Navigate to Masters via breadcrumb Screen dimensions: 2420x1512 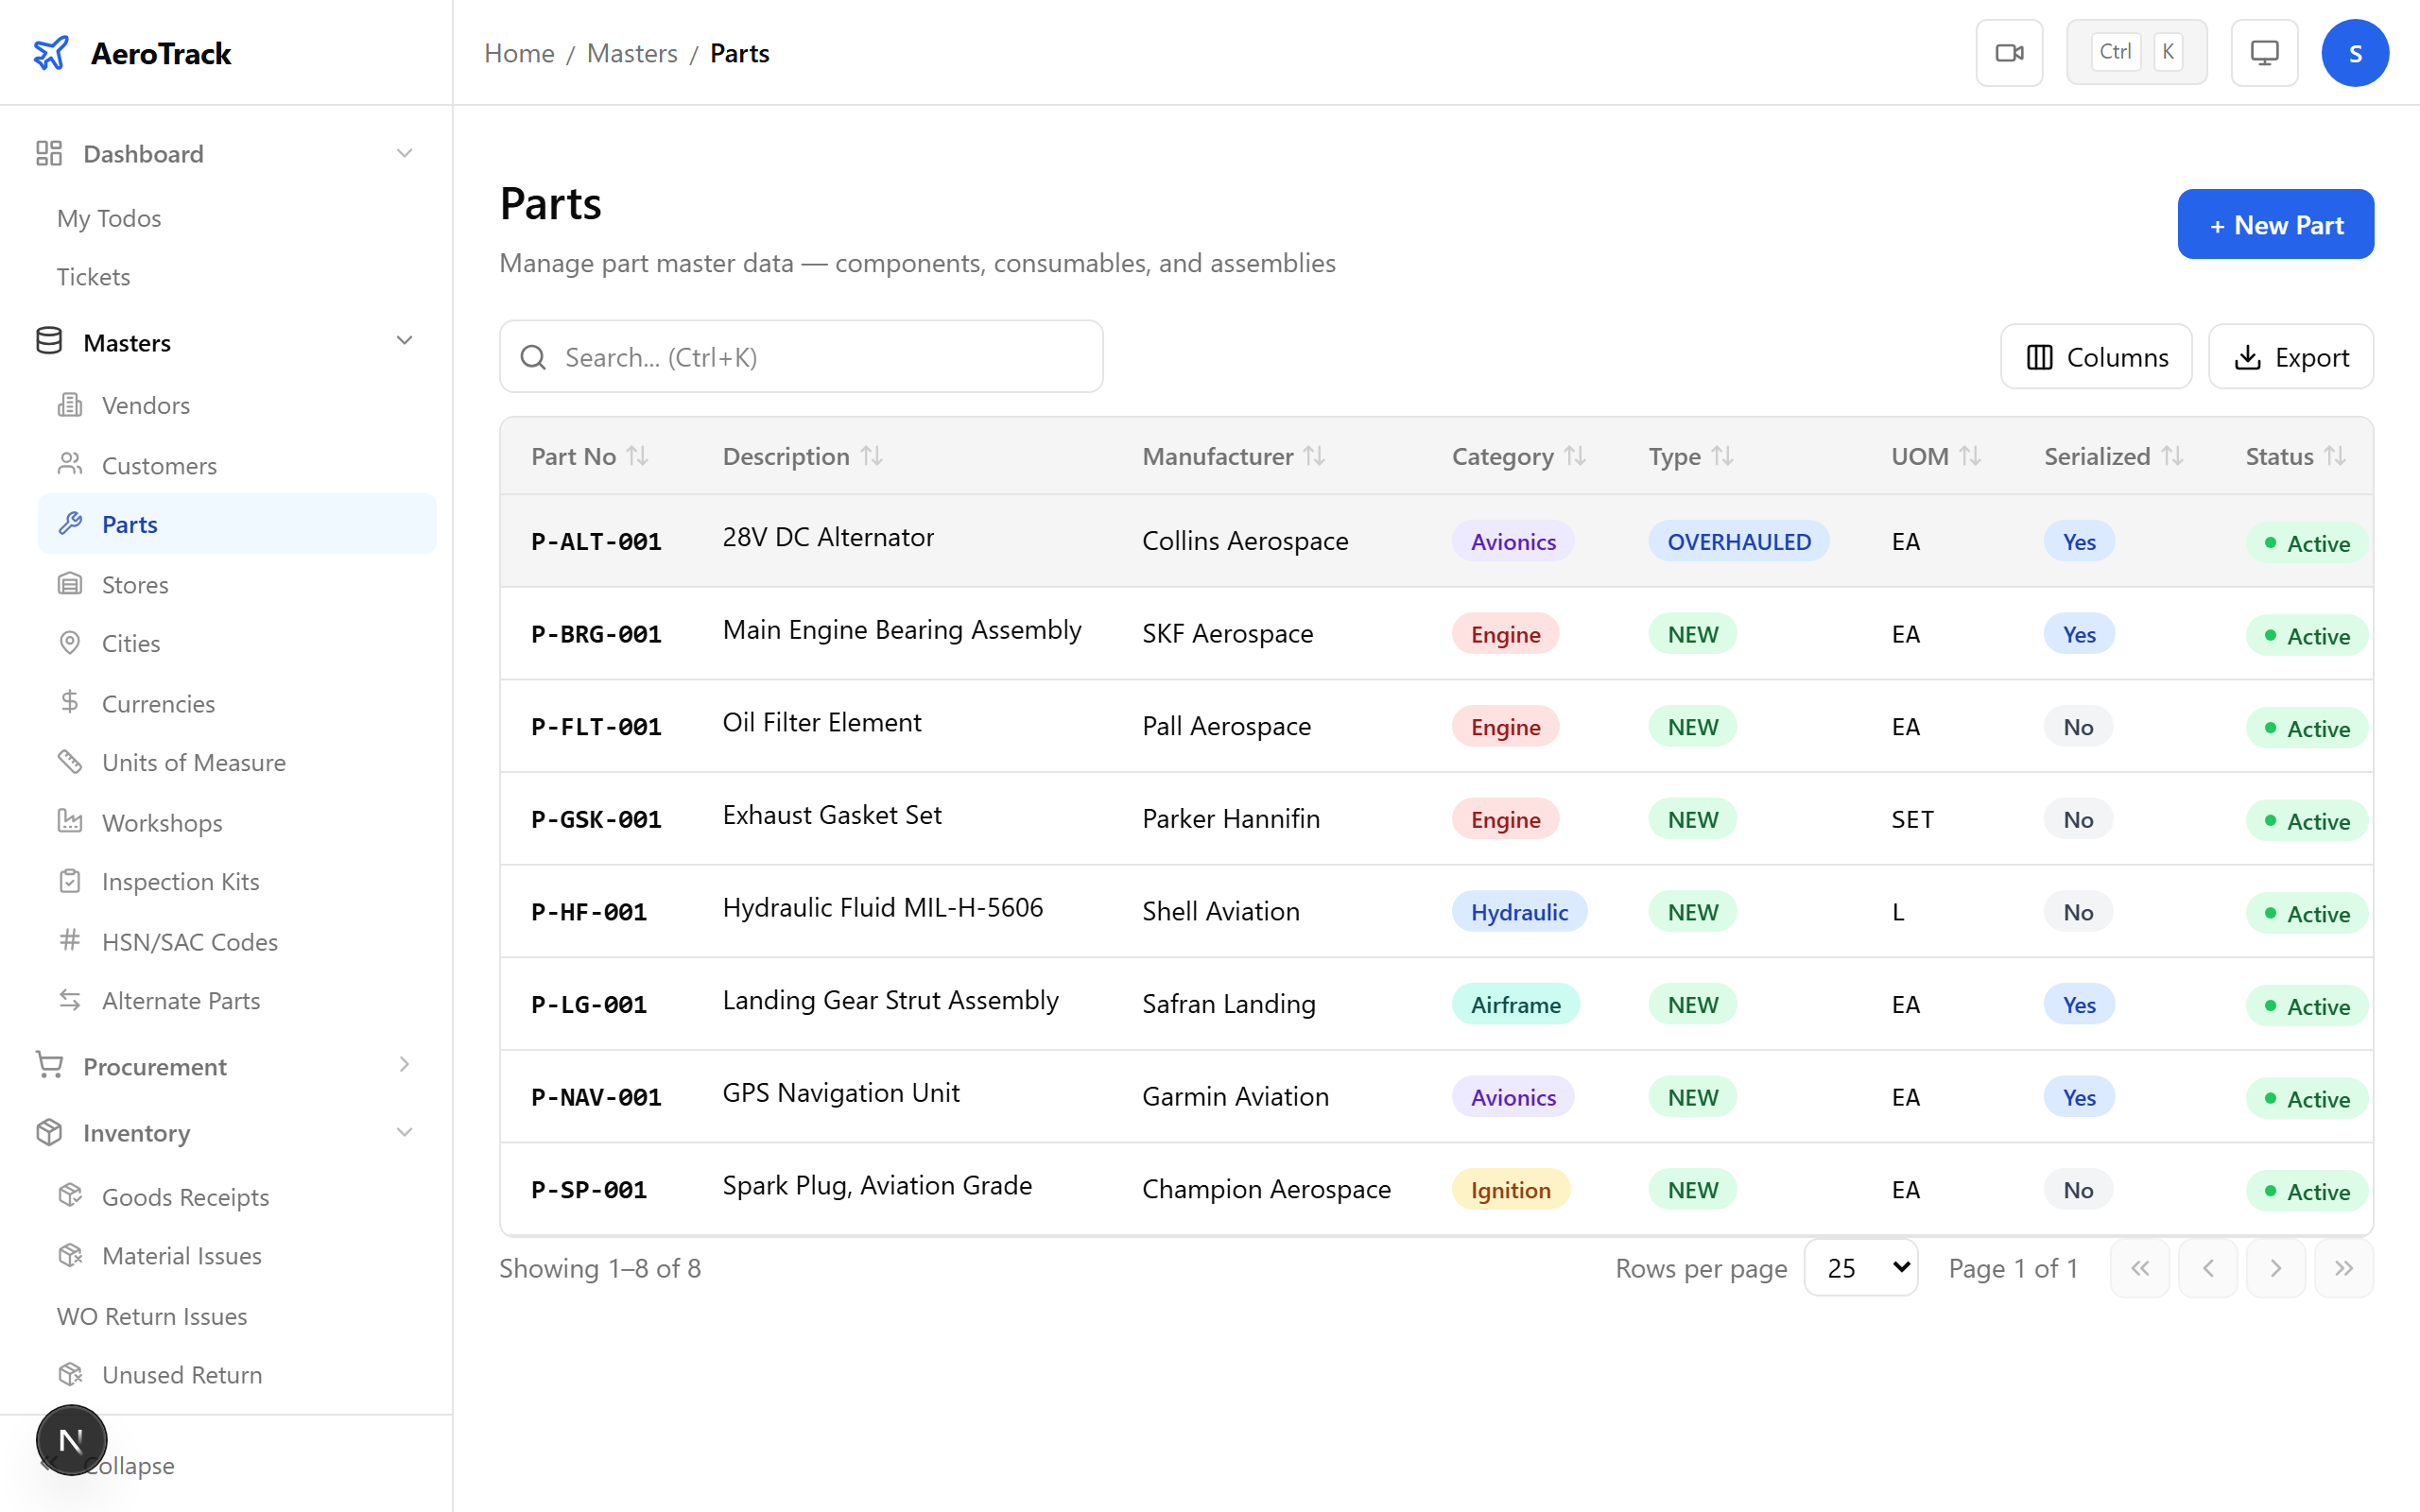[x=632, y=52]
